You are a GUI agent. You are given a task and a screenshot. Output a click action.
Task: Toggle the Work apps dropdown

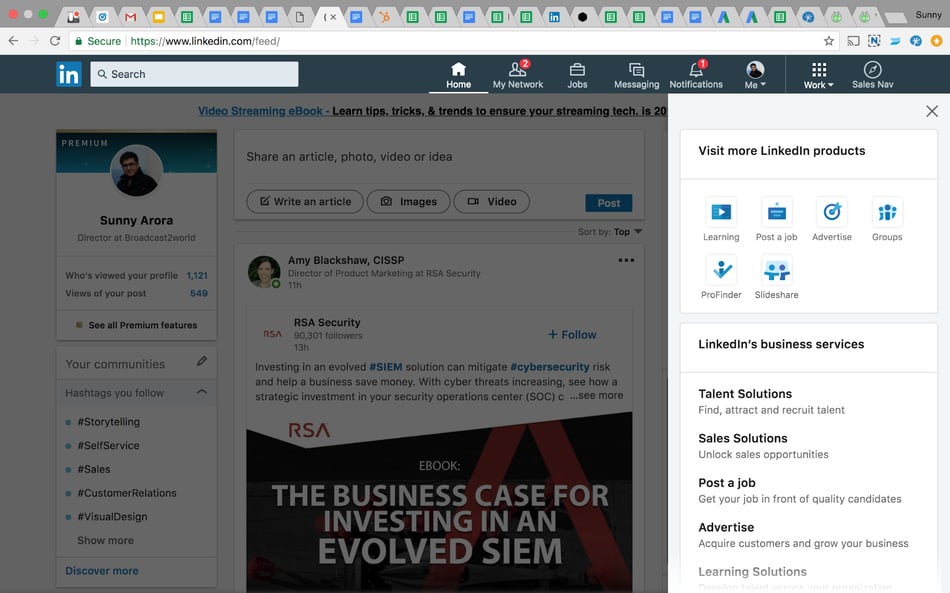[x=819, y=75]
